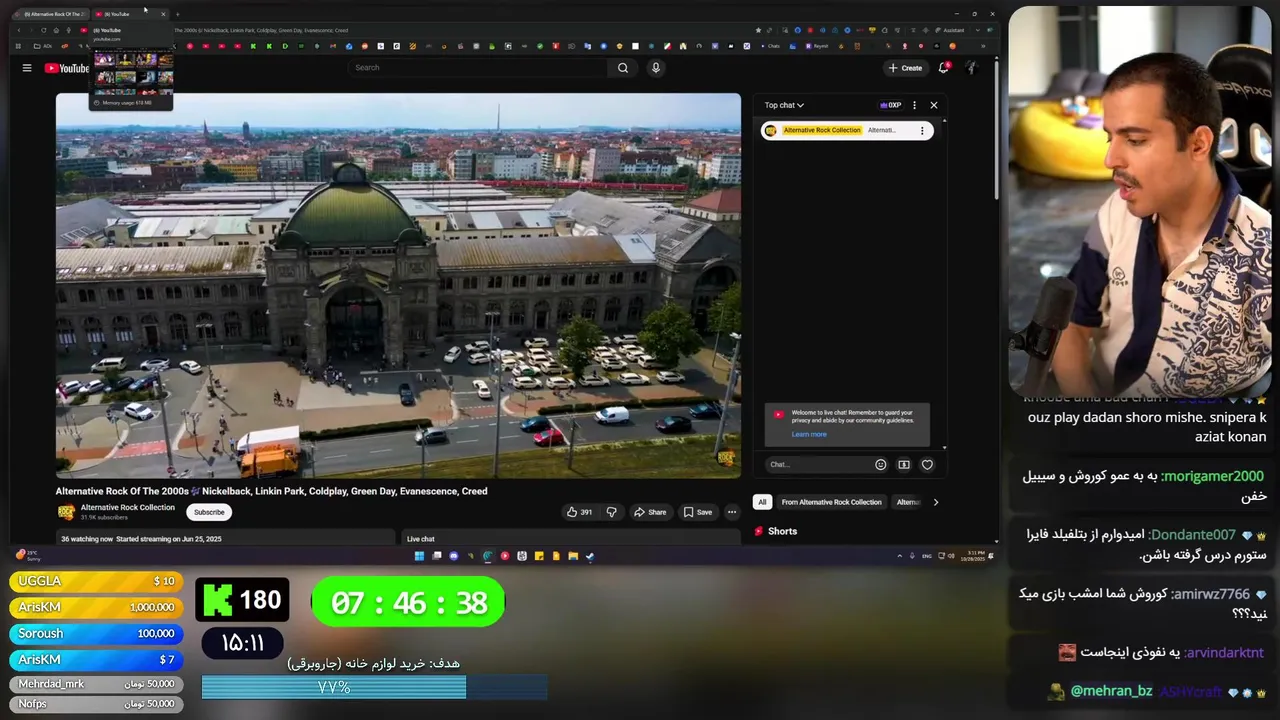Click the tab preview thumbnail popup
The width and height of the screenshot is (1280, 720).
pos(132,67)
